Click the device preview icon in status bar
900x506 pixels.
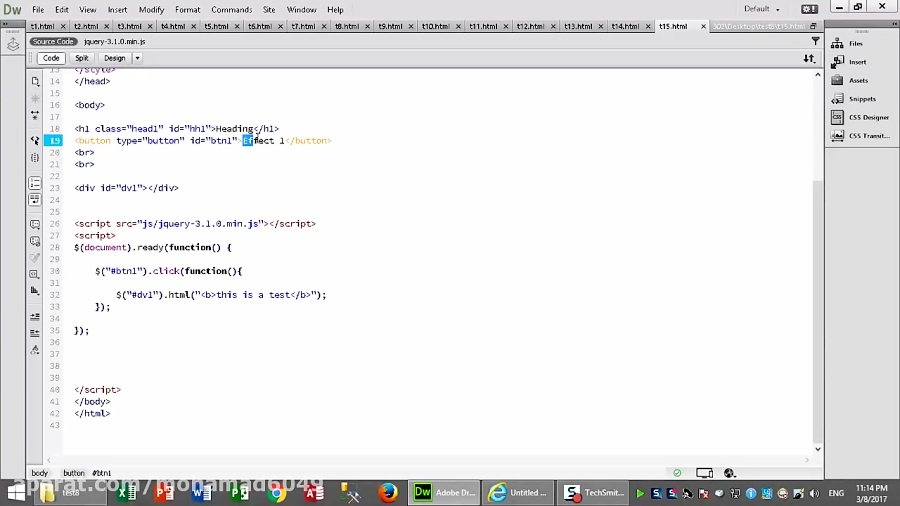tap(704, 473)
